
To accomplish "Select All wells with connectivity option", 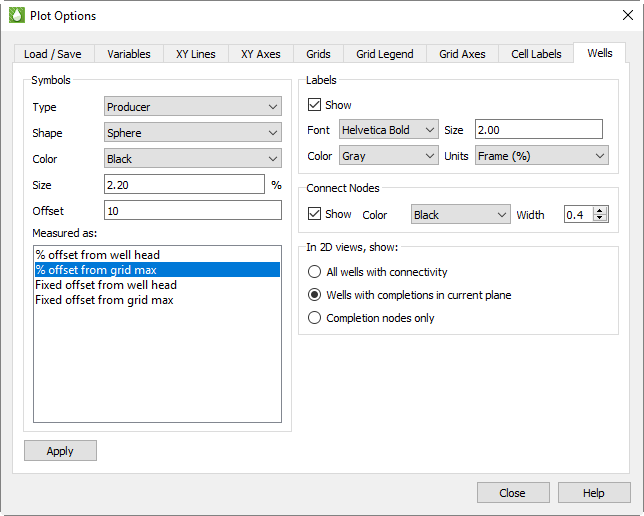I will click(x=316, y=272).
